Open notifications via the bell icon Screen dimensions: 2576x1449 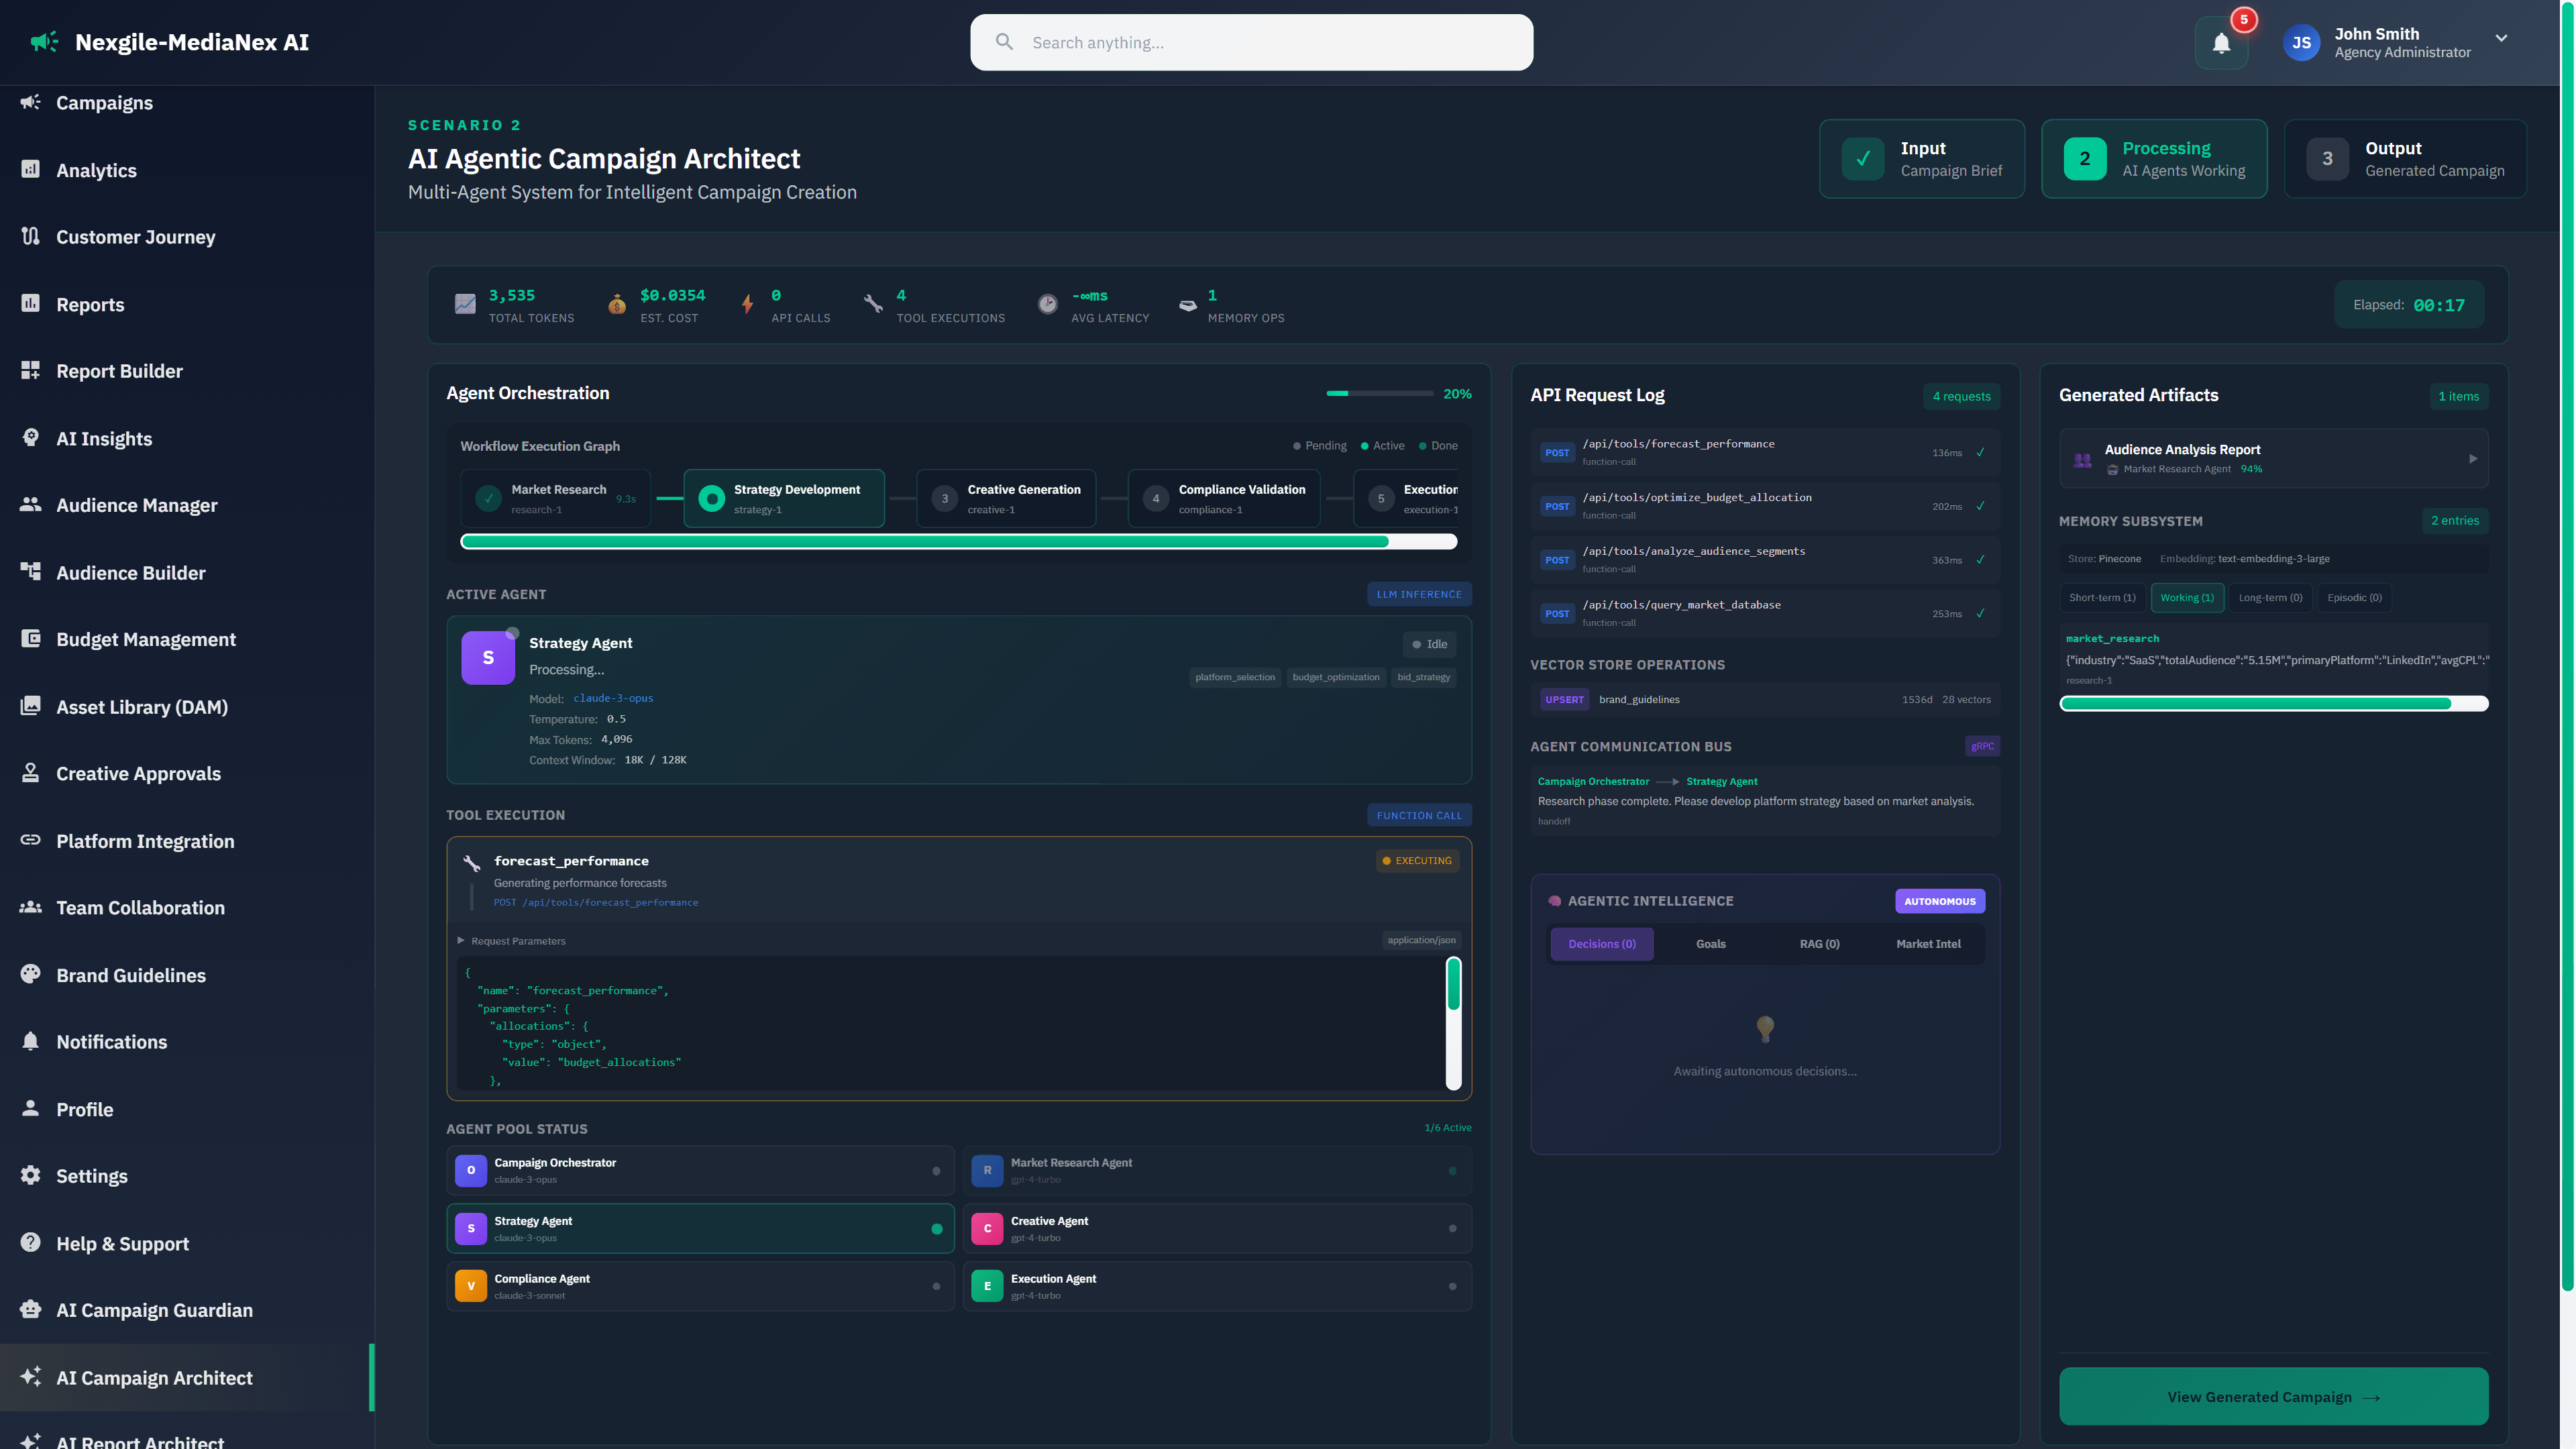[2221, 43]
